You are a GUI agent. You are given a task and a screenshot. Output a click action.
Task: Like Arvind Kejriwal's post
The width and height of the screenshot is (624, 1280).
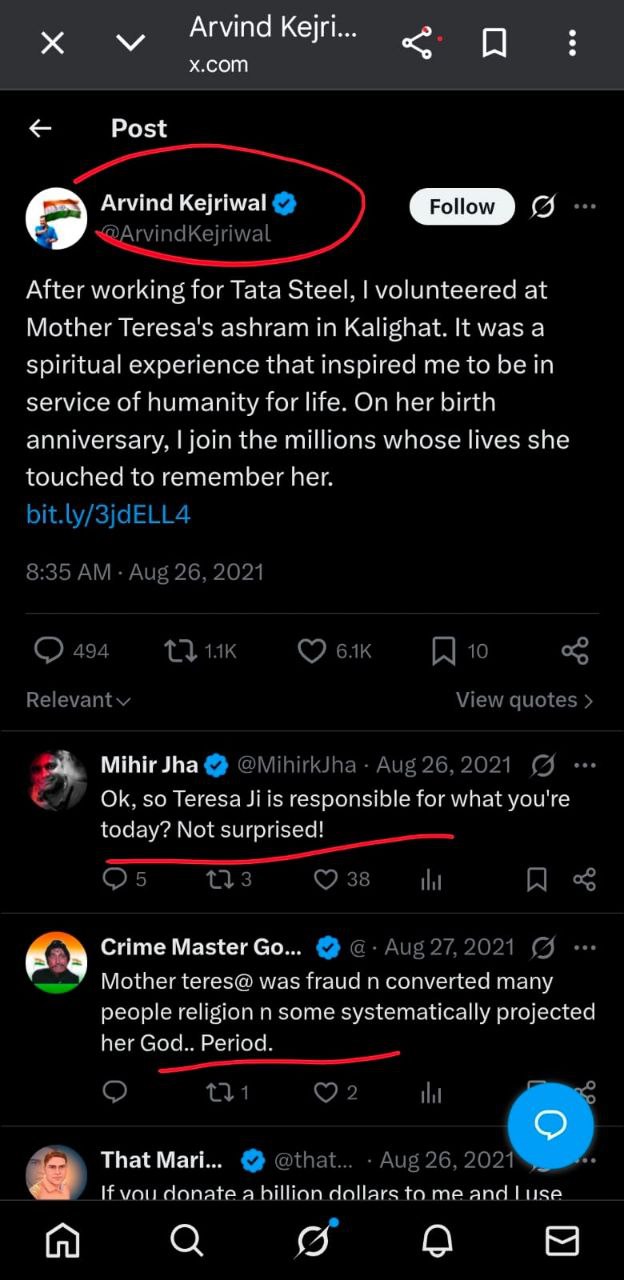[312, 651]
